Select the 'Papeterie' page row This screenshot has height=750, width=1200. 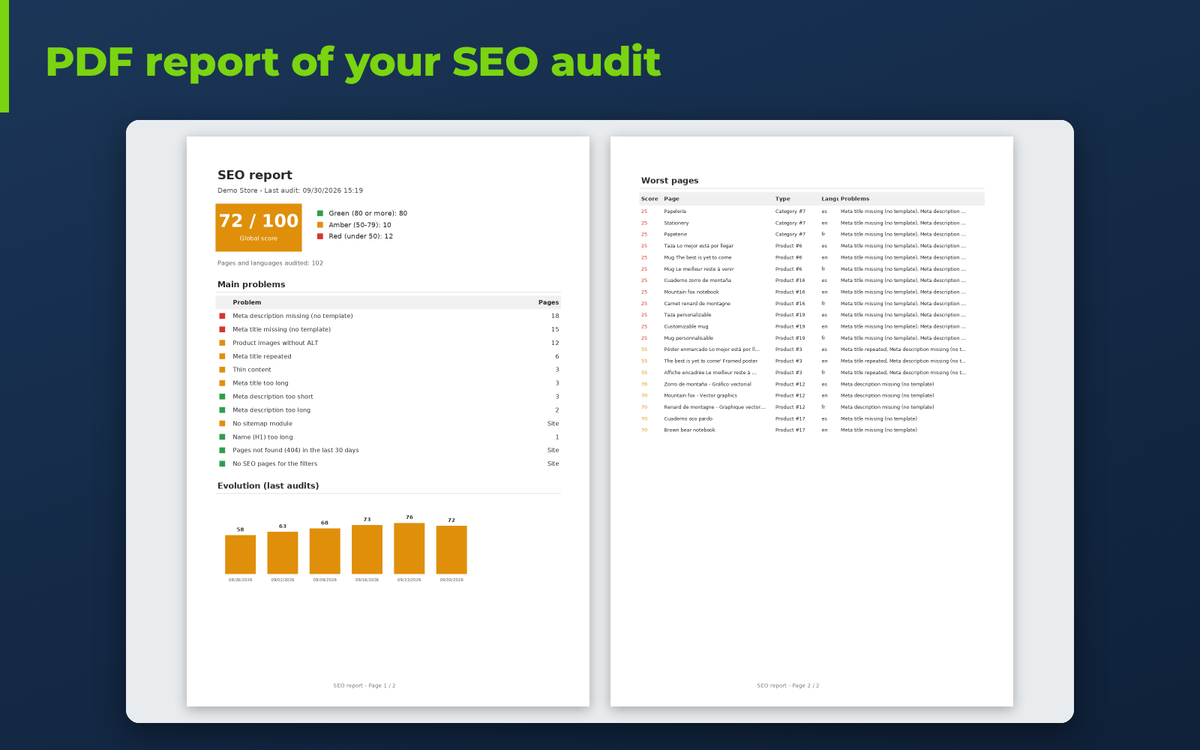[812, 234]
